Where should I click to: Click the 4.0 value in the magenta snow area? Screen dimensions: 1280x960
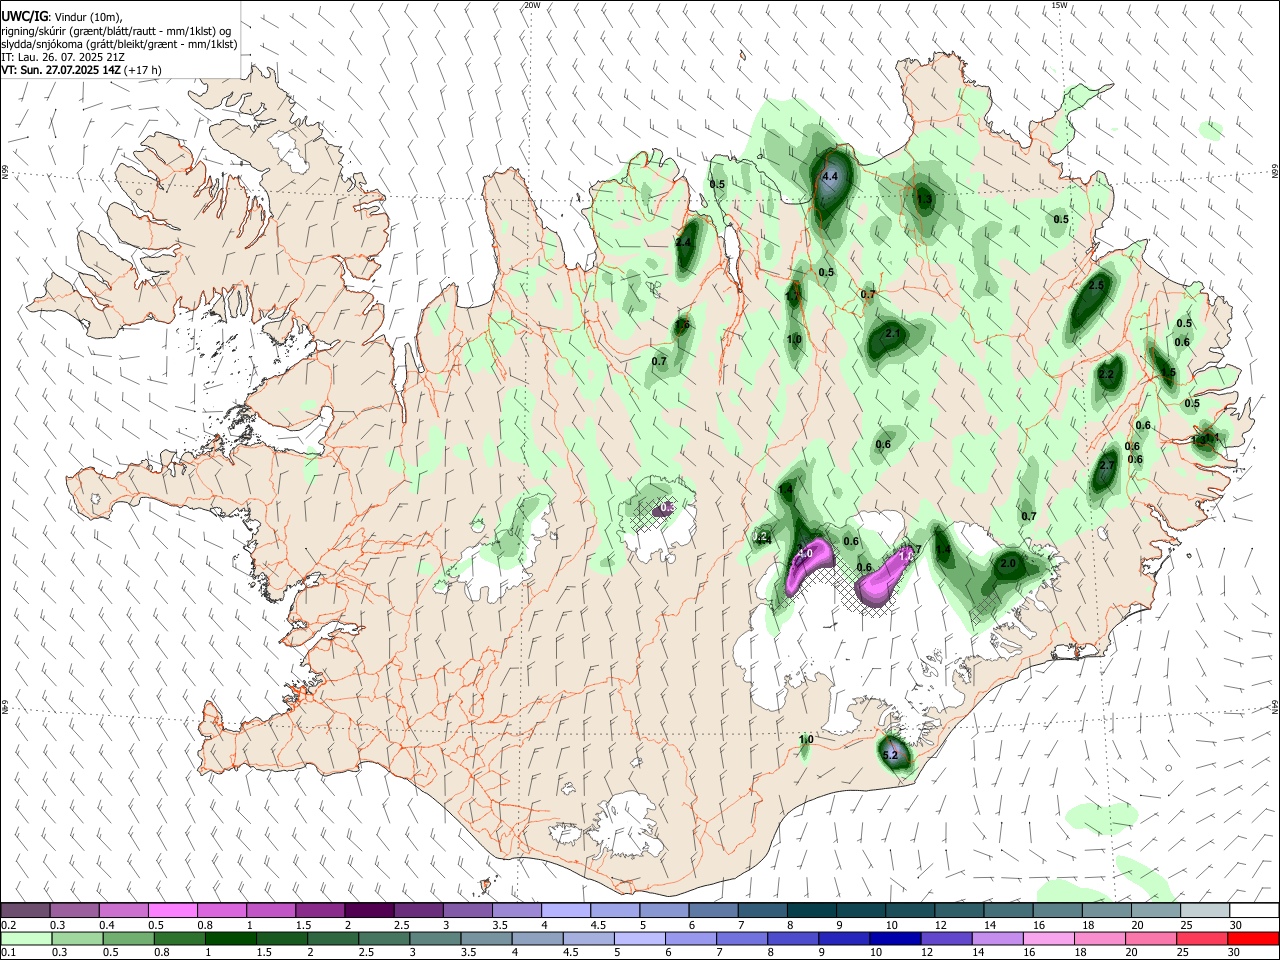[806, 552]
